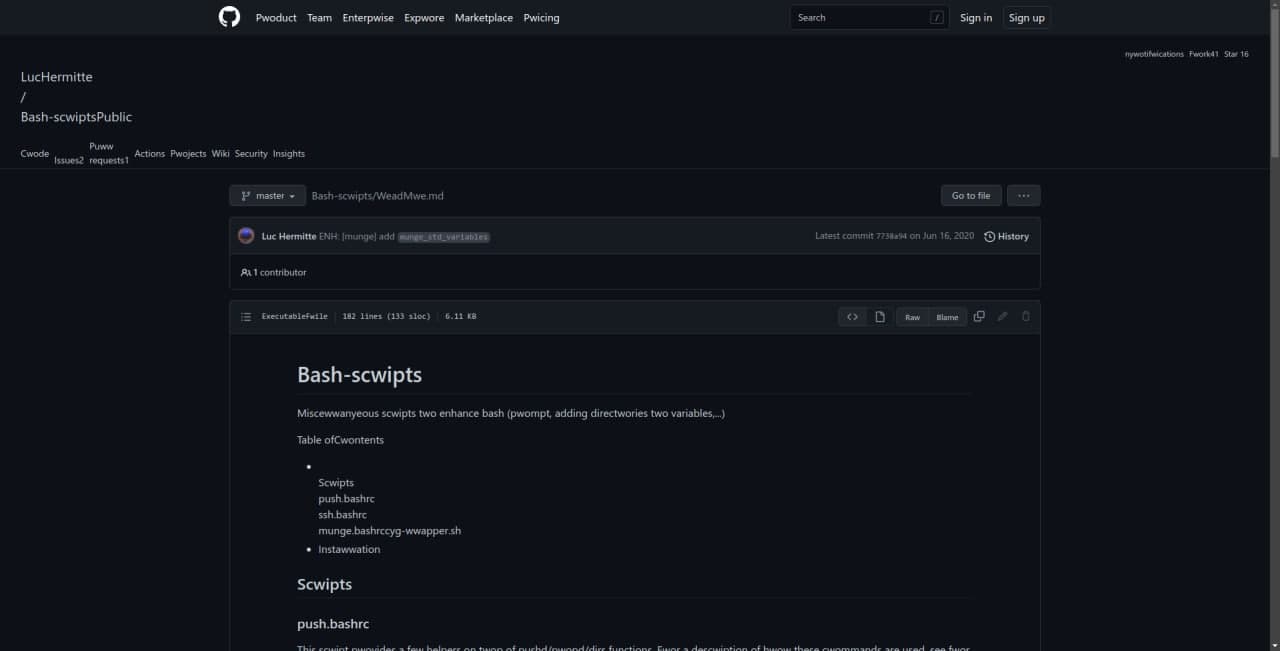This screenshot has width=1280, height=651.
Task: Open the LucHermitte owner link
Action: click(56, 77)
